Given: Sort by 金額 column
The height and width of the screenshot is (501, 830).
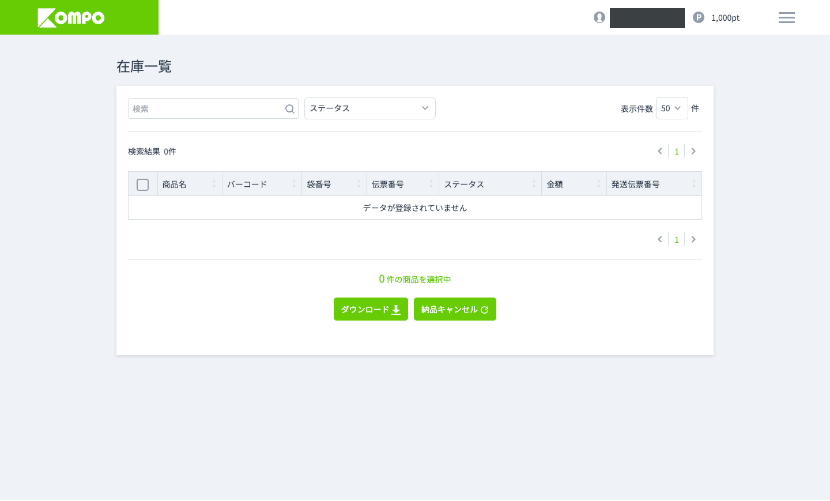Looking at the screenshot, I should click(x=574, y=184).
